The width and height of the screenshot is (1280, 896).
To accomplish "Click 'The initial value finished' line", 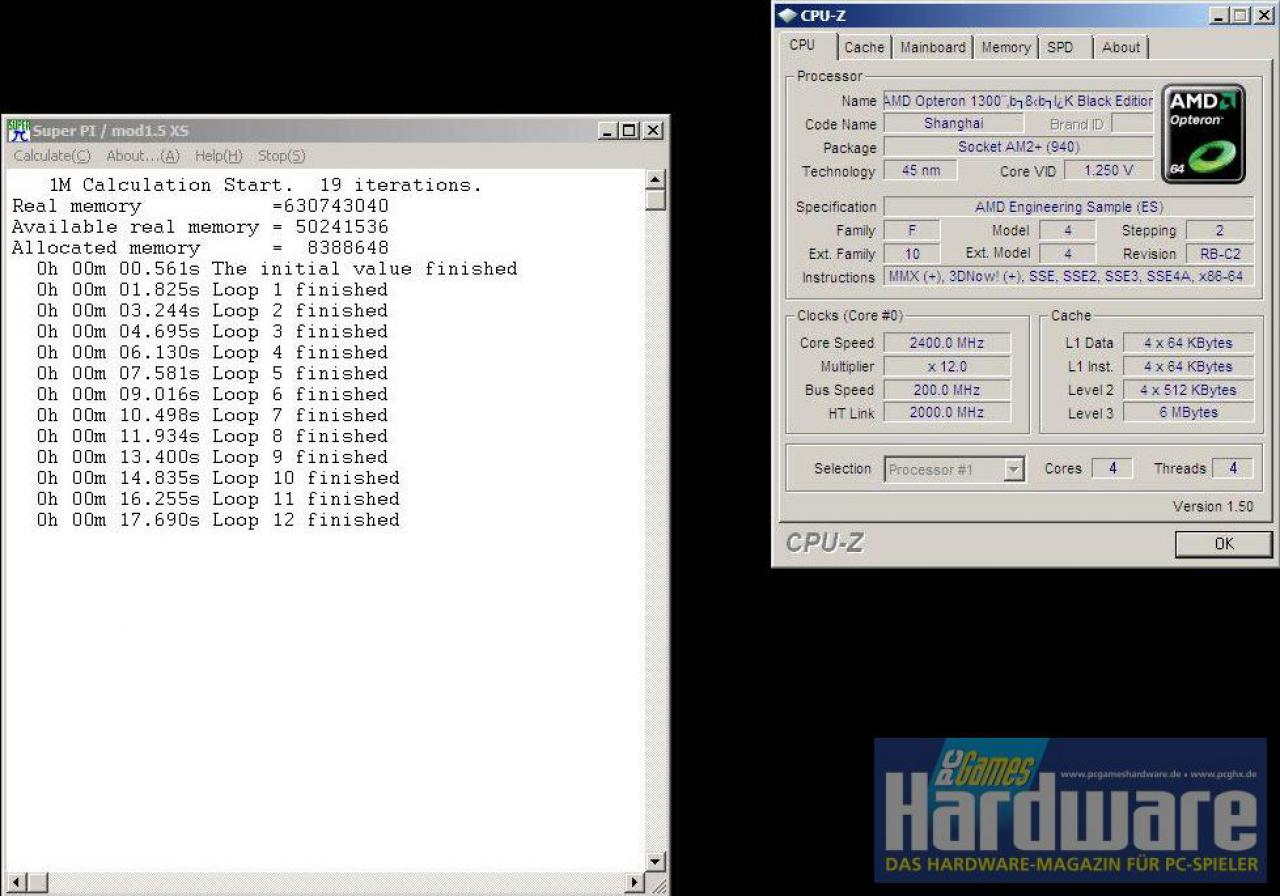I will (x=277, y=269).
